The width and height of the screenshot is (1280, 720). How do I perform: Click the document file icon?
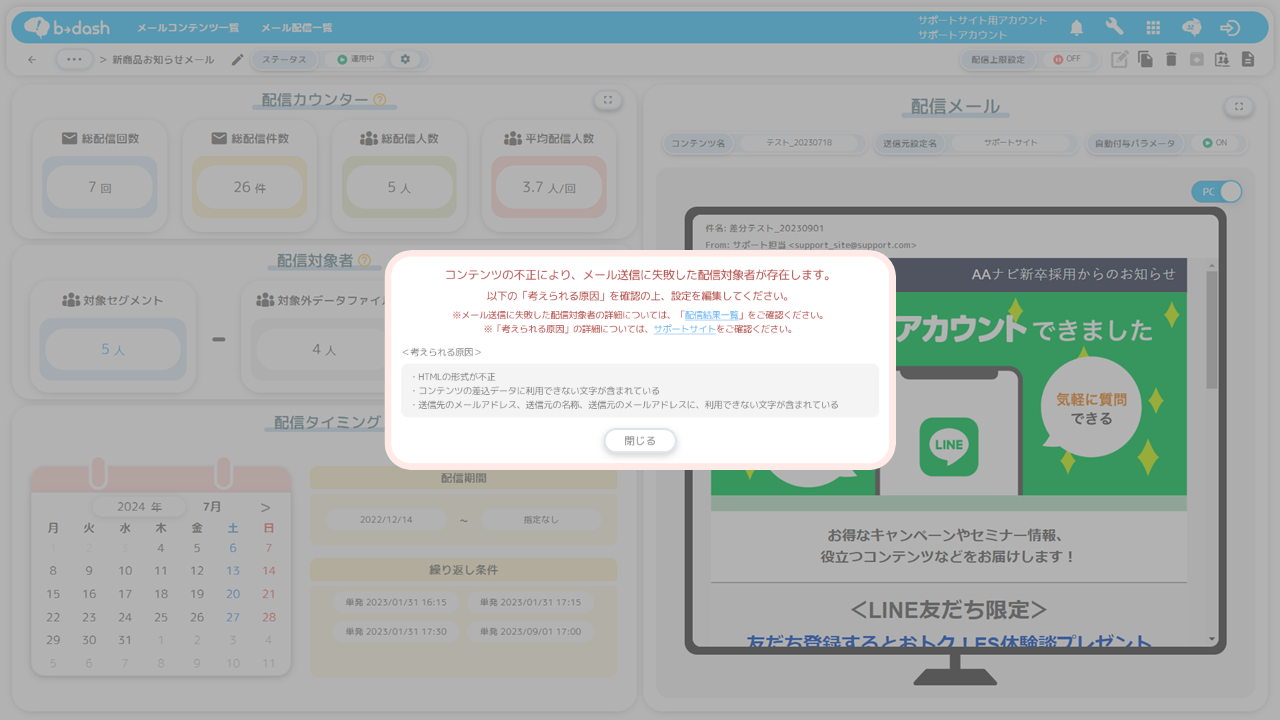pos(1247,60)
